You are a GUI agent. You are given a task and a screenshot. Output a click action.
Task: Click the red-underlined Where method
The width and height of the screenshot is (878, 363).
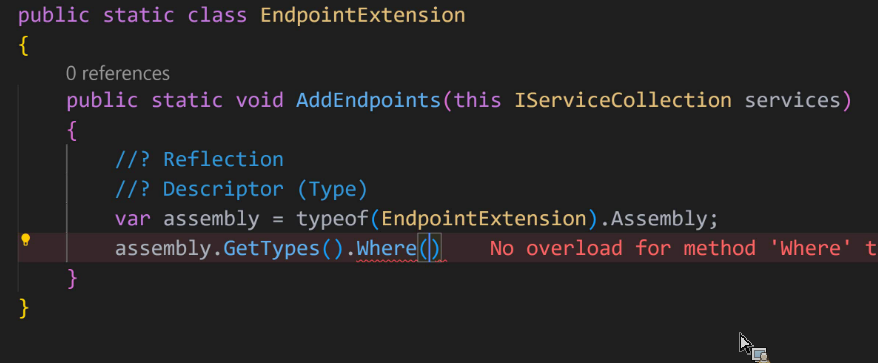click(387, 249)
